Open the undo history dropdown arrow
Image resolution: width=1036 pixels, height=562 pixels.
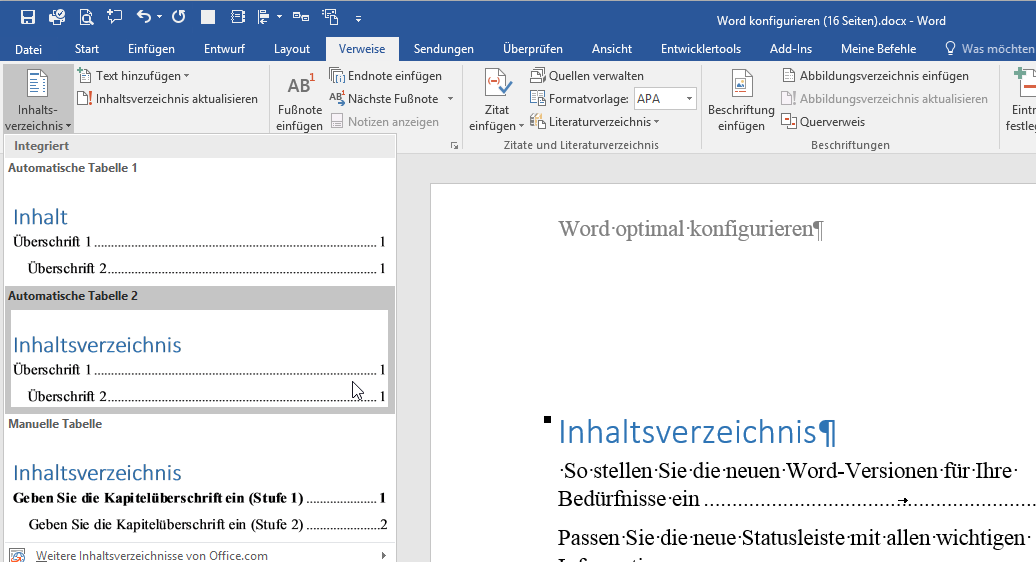click(x=159, y=17)
